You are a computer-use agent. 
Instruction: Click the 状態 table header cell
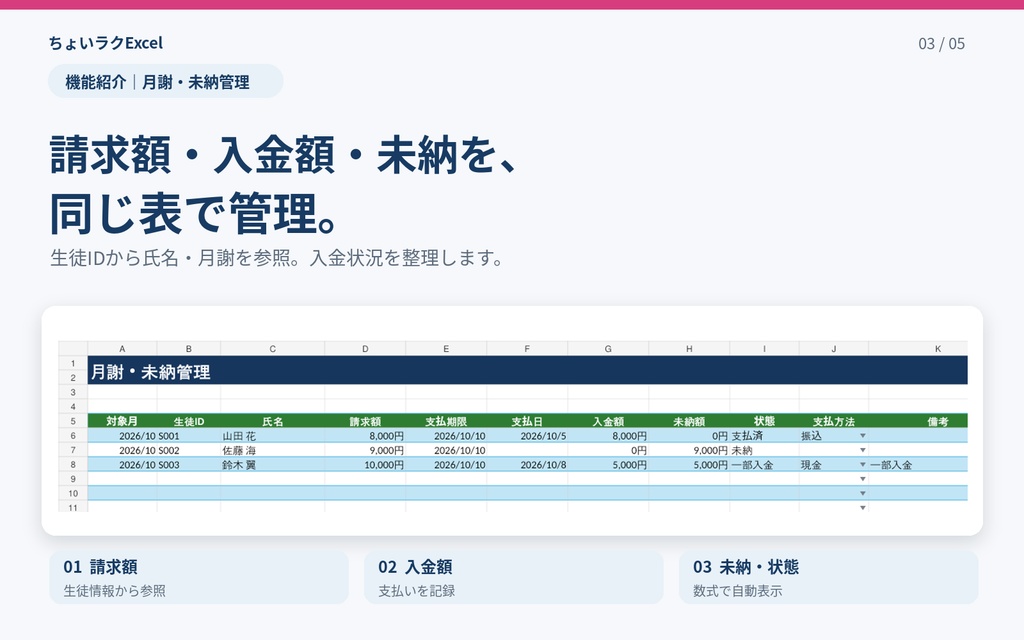(x=764, y=421)
